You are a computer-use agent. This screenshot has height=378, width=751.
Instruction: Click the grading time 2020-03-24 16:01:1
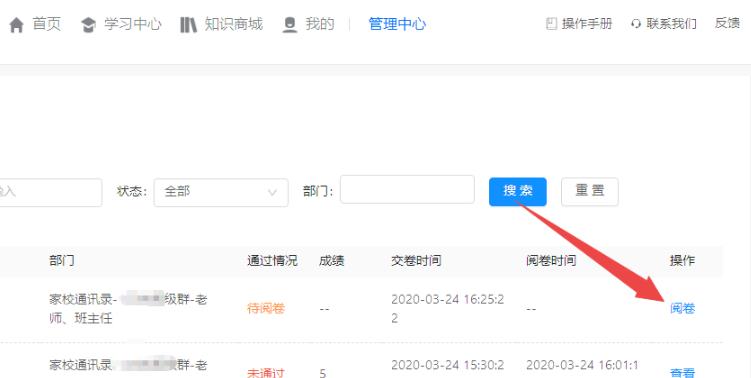pos(582,365)
